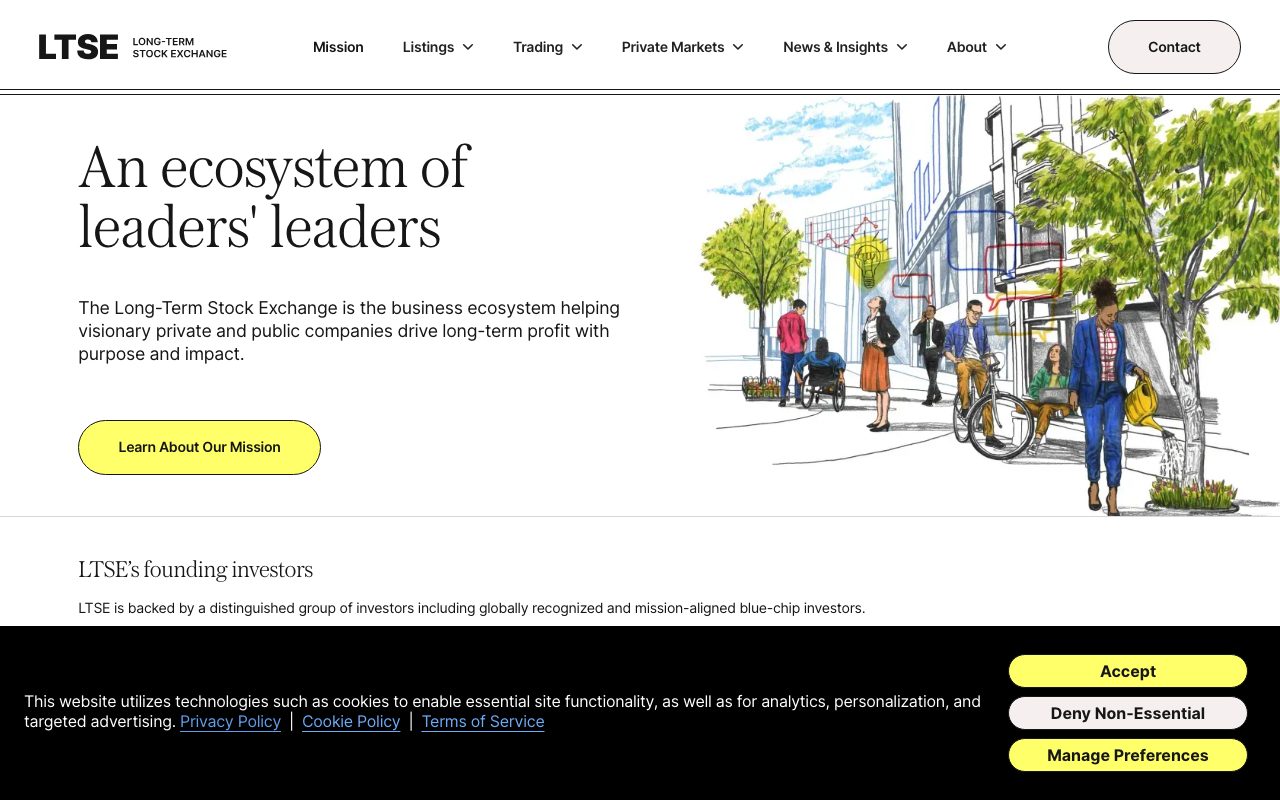Click the 'LTSE's founding investors' heading

pos(196,569)
